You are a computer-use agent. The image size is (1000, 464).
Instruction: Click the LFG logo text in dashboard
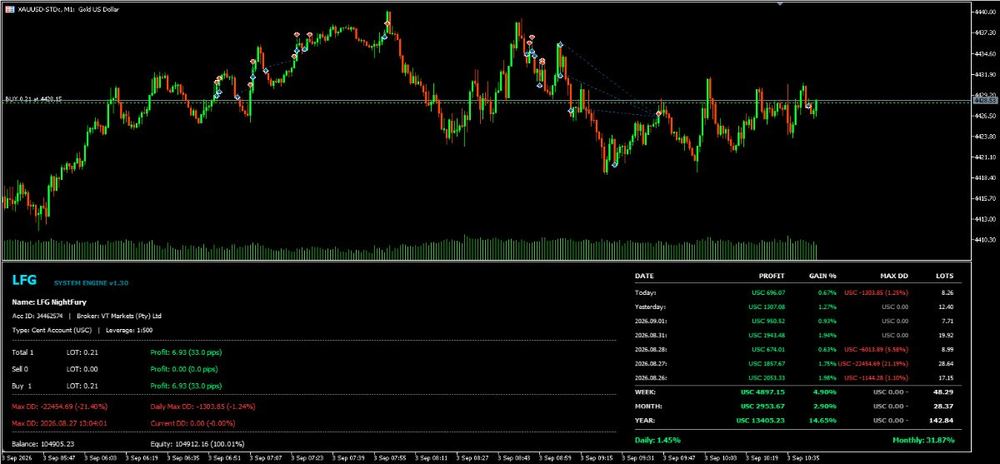[24, 280]
